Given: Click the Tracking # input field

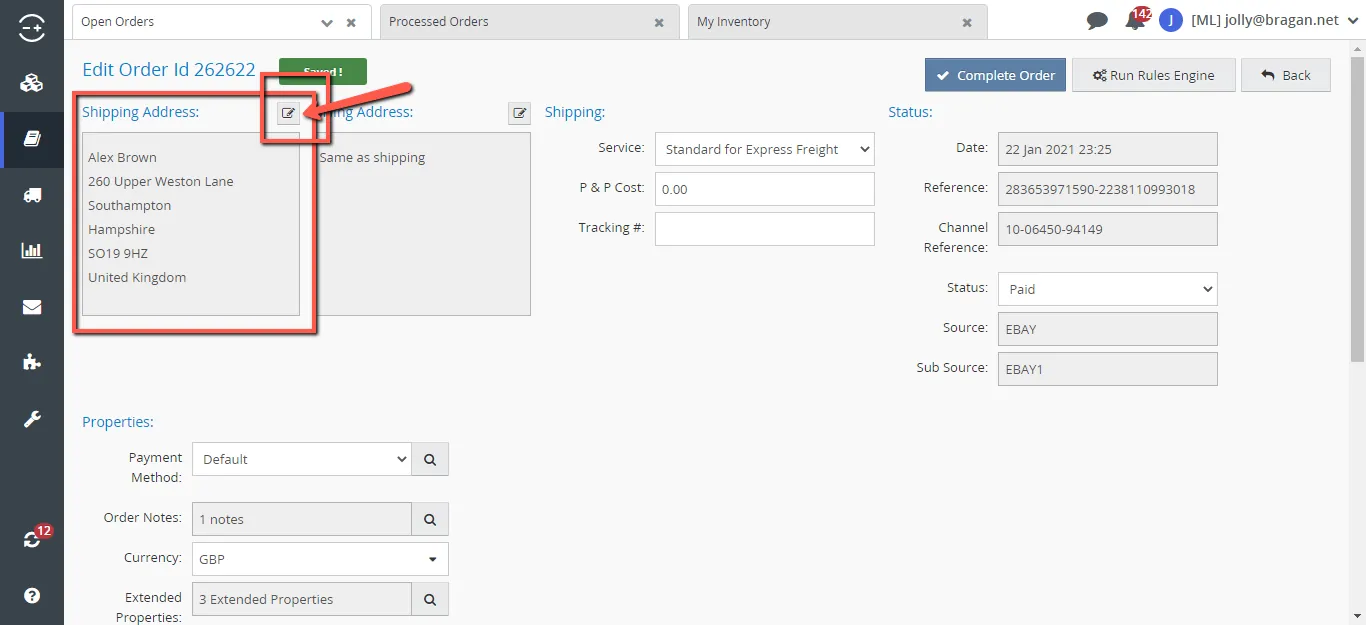Looking at the screenshot, I should [x=765, y=229].
